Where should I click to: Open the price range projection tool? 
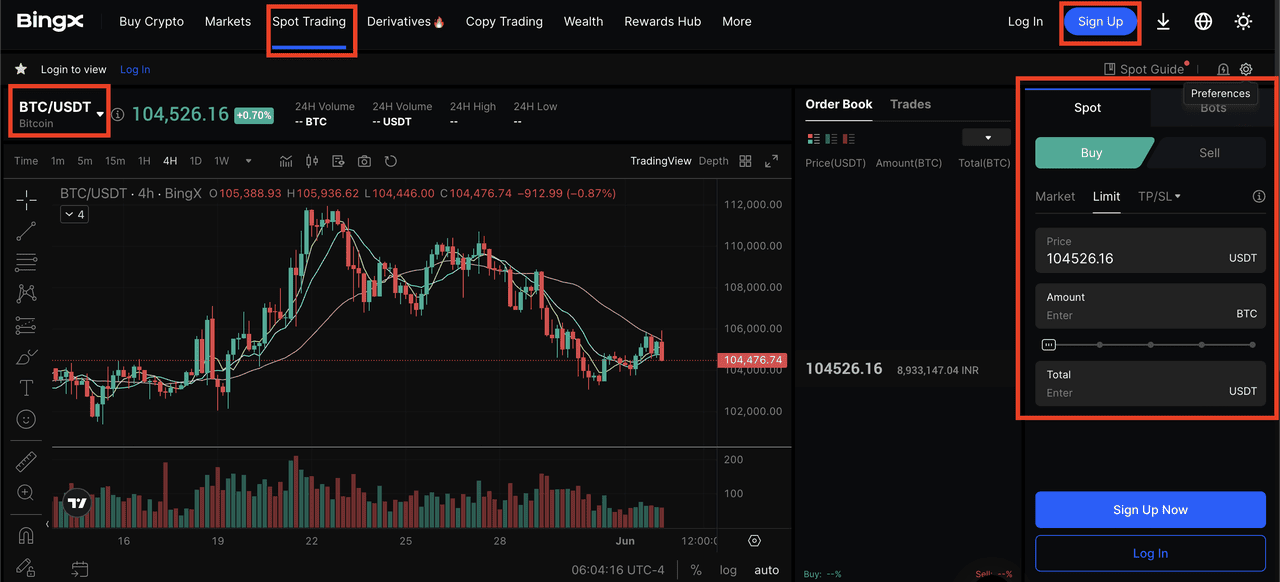coord(26,326)
